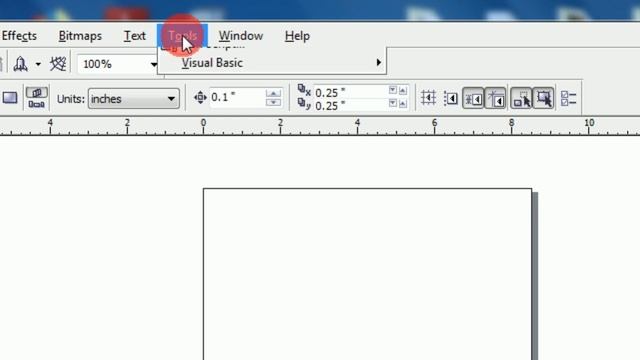The image size is (640, 360).
Task: Open the Options checklist icon
Action: click(x=568, y=98)
